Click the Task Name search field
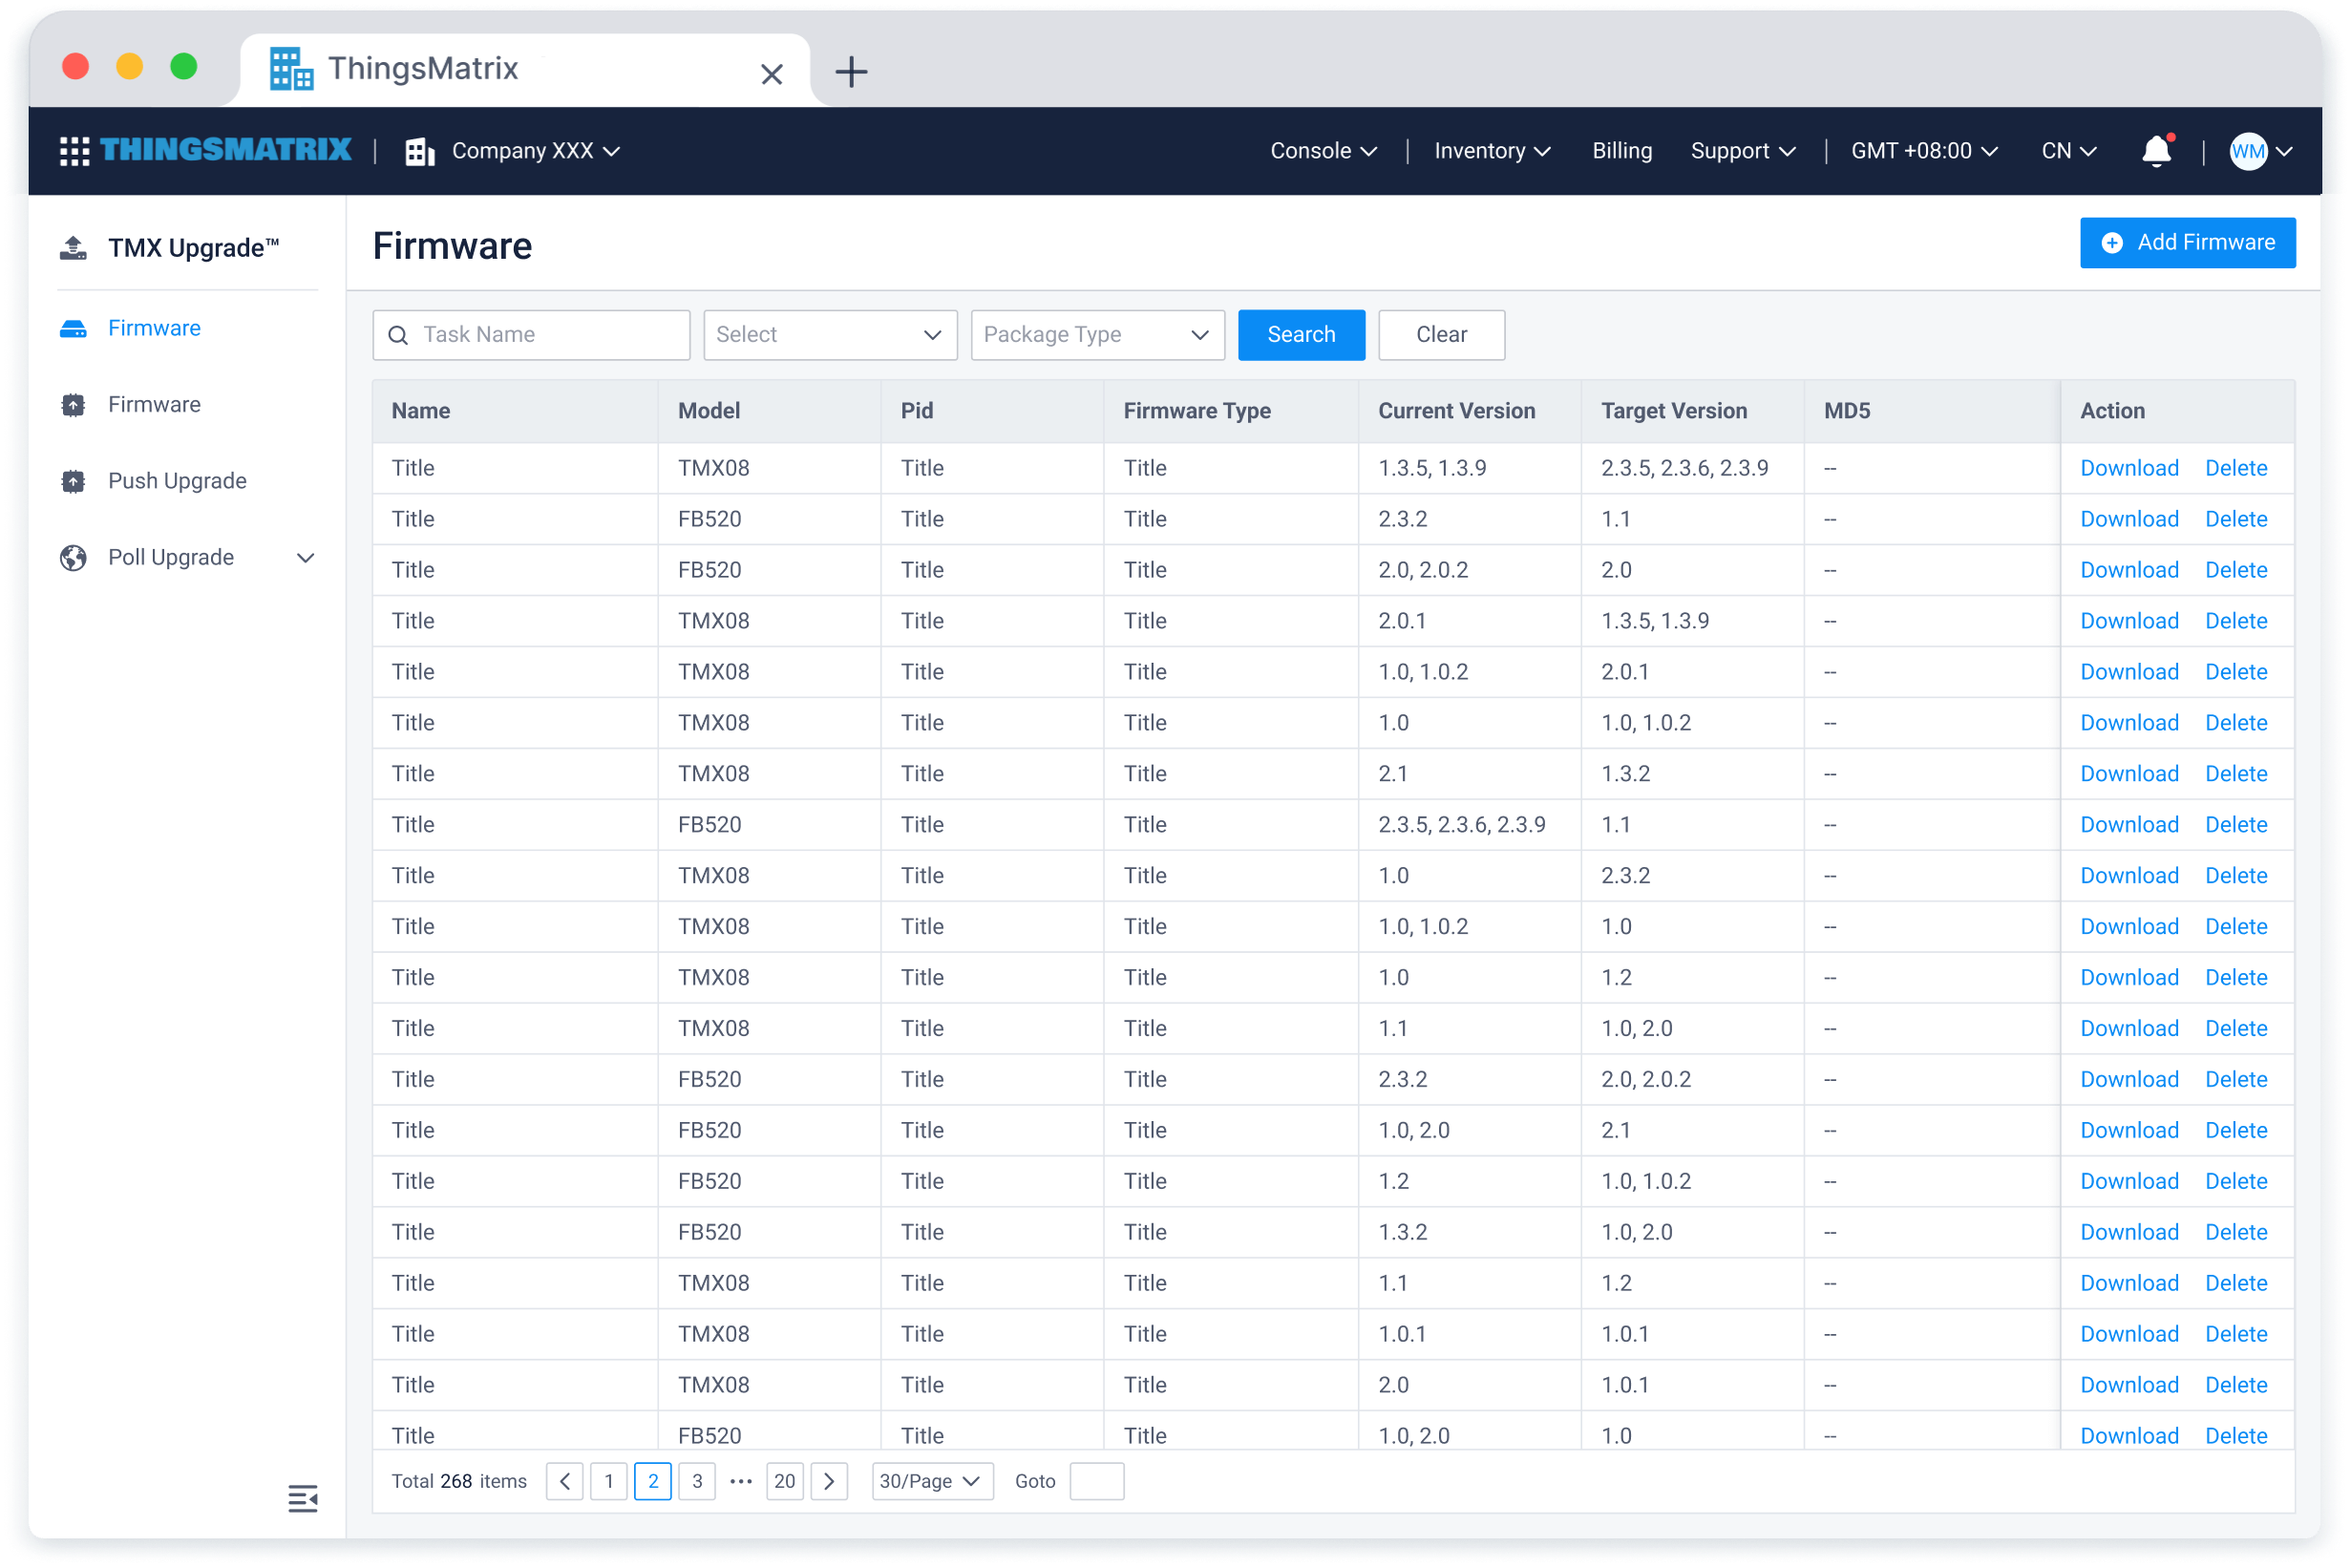Image resolution: width=2351 pixels, height=1568 pixels. [x=531, y=335]
